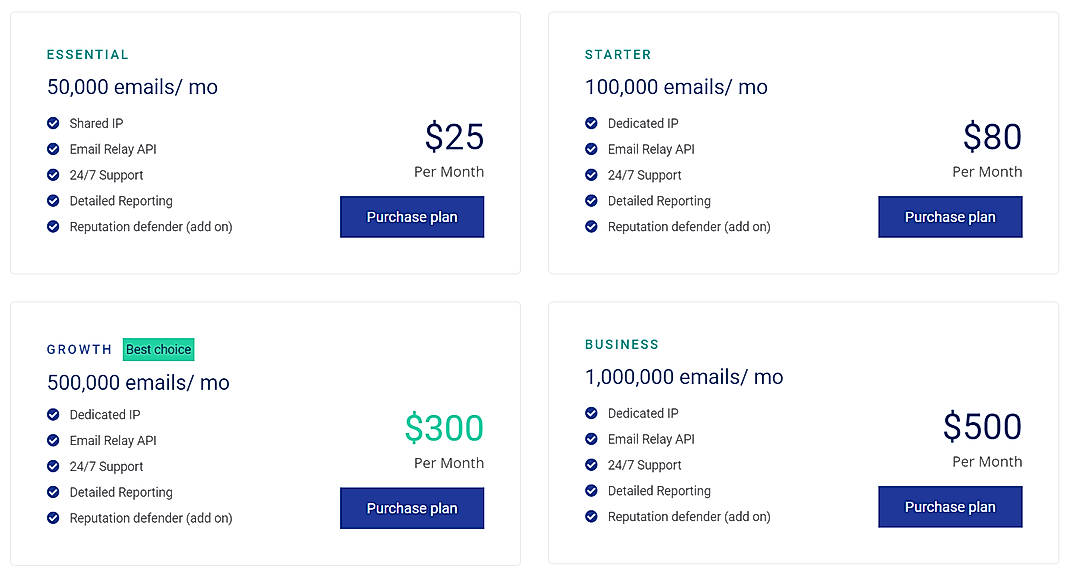Select the Dedicated IP check icon in Business
Image resolution: width=1070 pixels, height=578 pixels.
(591, 413)
